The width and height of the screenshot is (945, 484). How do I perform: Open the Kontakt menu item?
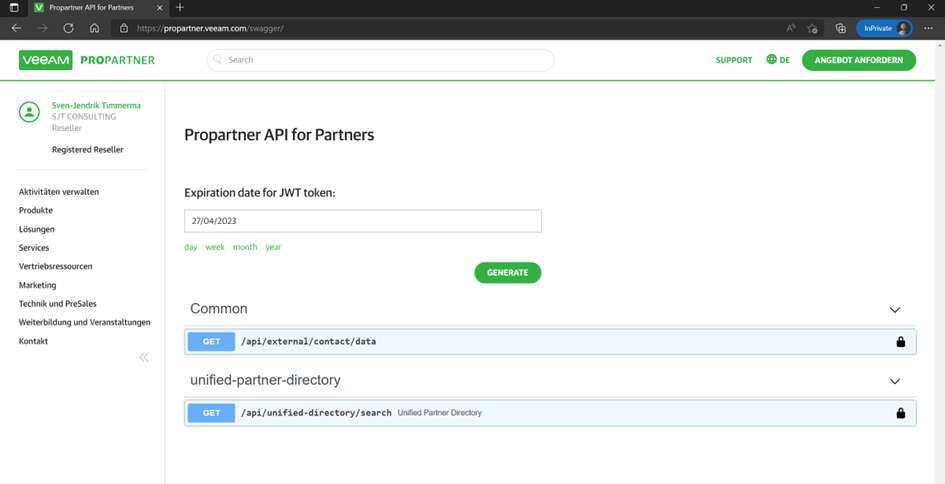tap(33, 341)
